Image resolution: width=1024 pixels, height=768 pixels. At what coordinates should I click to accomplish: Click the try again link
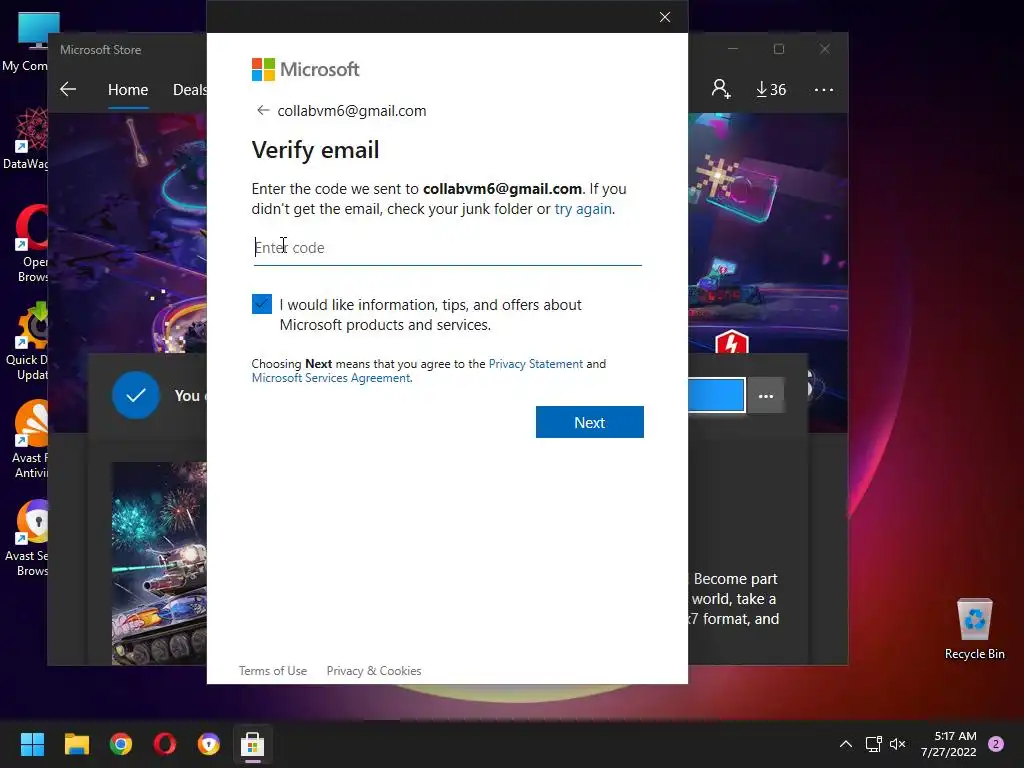point(583,209)
